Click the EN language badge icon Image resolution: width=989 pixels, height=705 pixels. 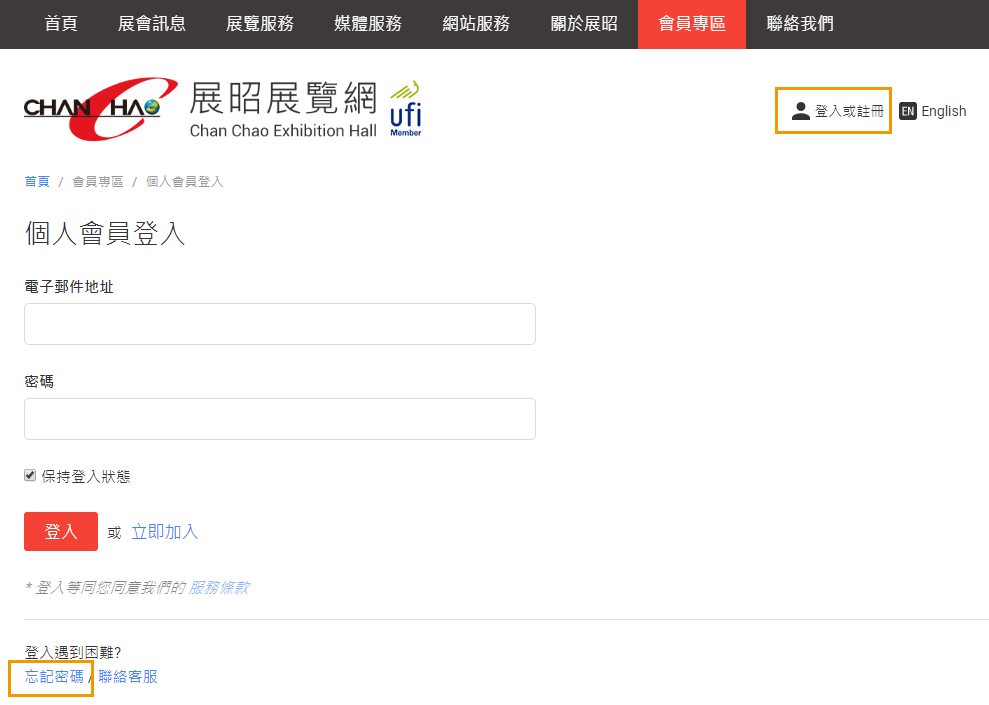(x=907, y=111)
